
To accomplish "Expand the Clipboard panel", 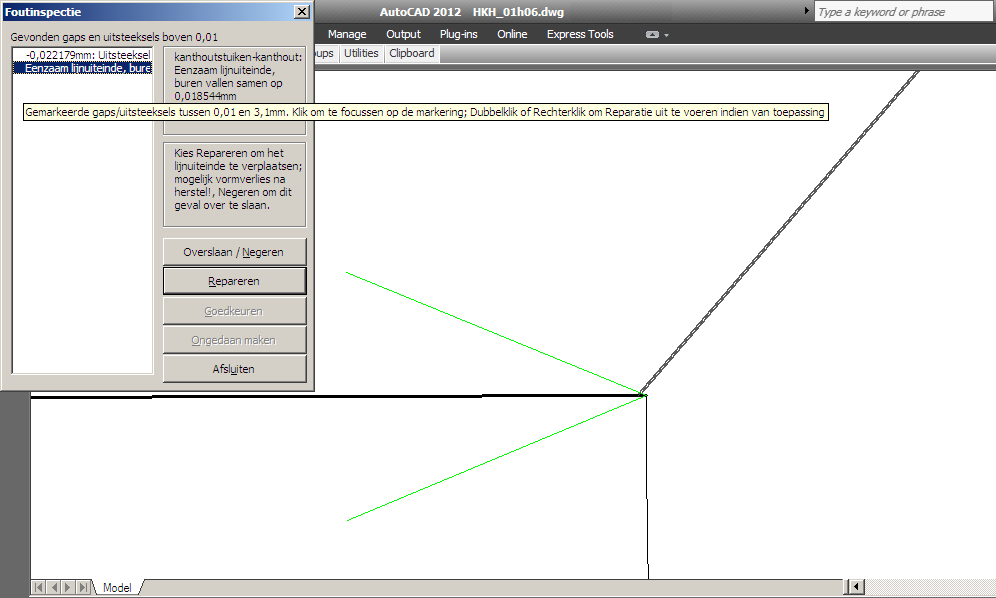I will coord(412,53).
